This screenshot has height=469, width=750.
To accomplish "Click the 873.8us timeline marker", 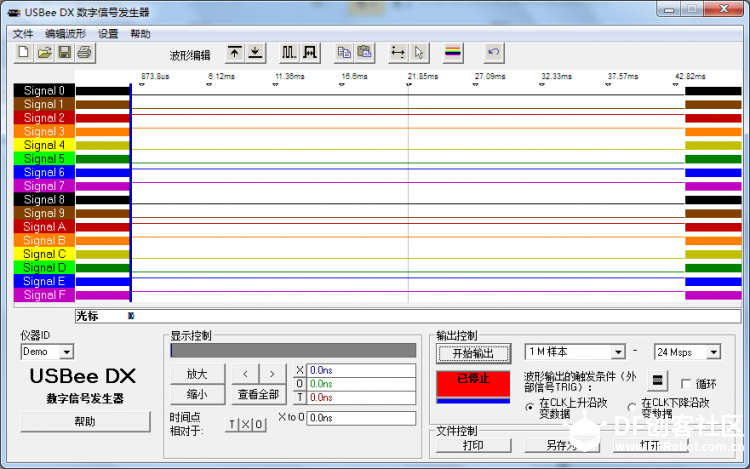I will point(142,85).
